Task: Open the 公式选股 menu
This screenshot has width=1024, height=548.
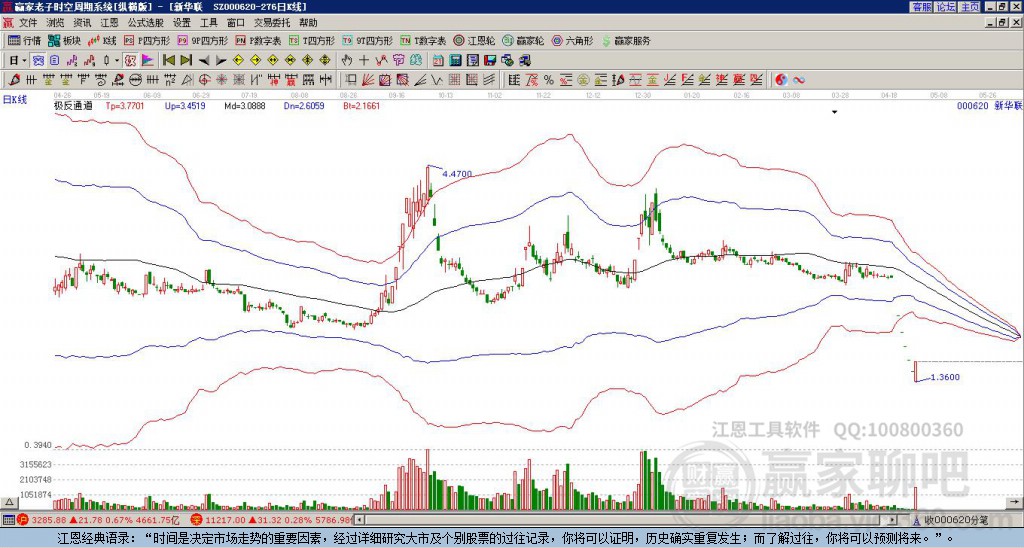Action: (x=146, y=23)
